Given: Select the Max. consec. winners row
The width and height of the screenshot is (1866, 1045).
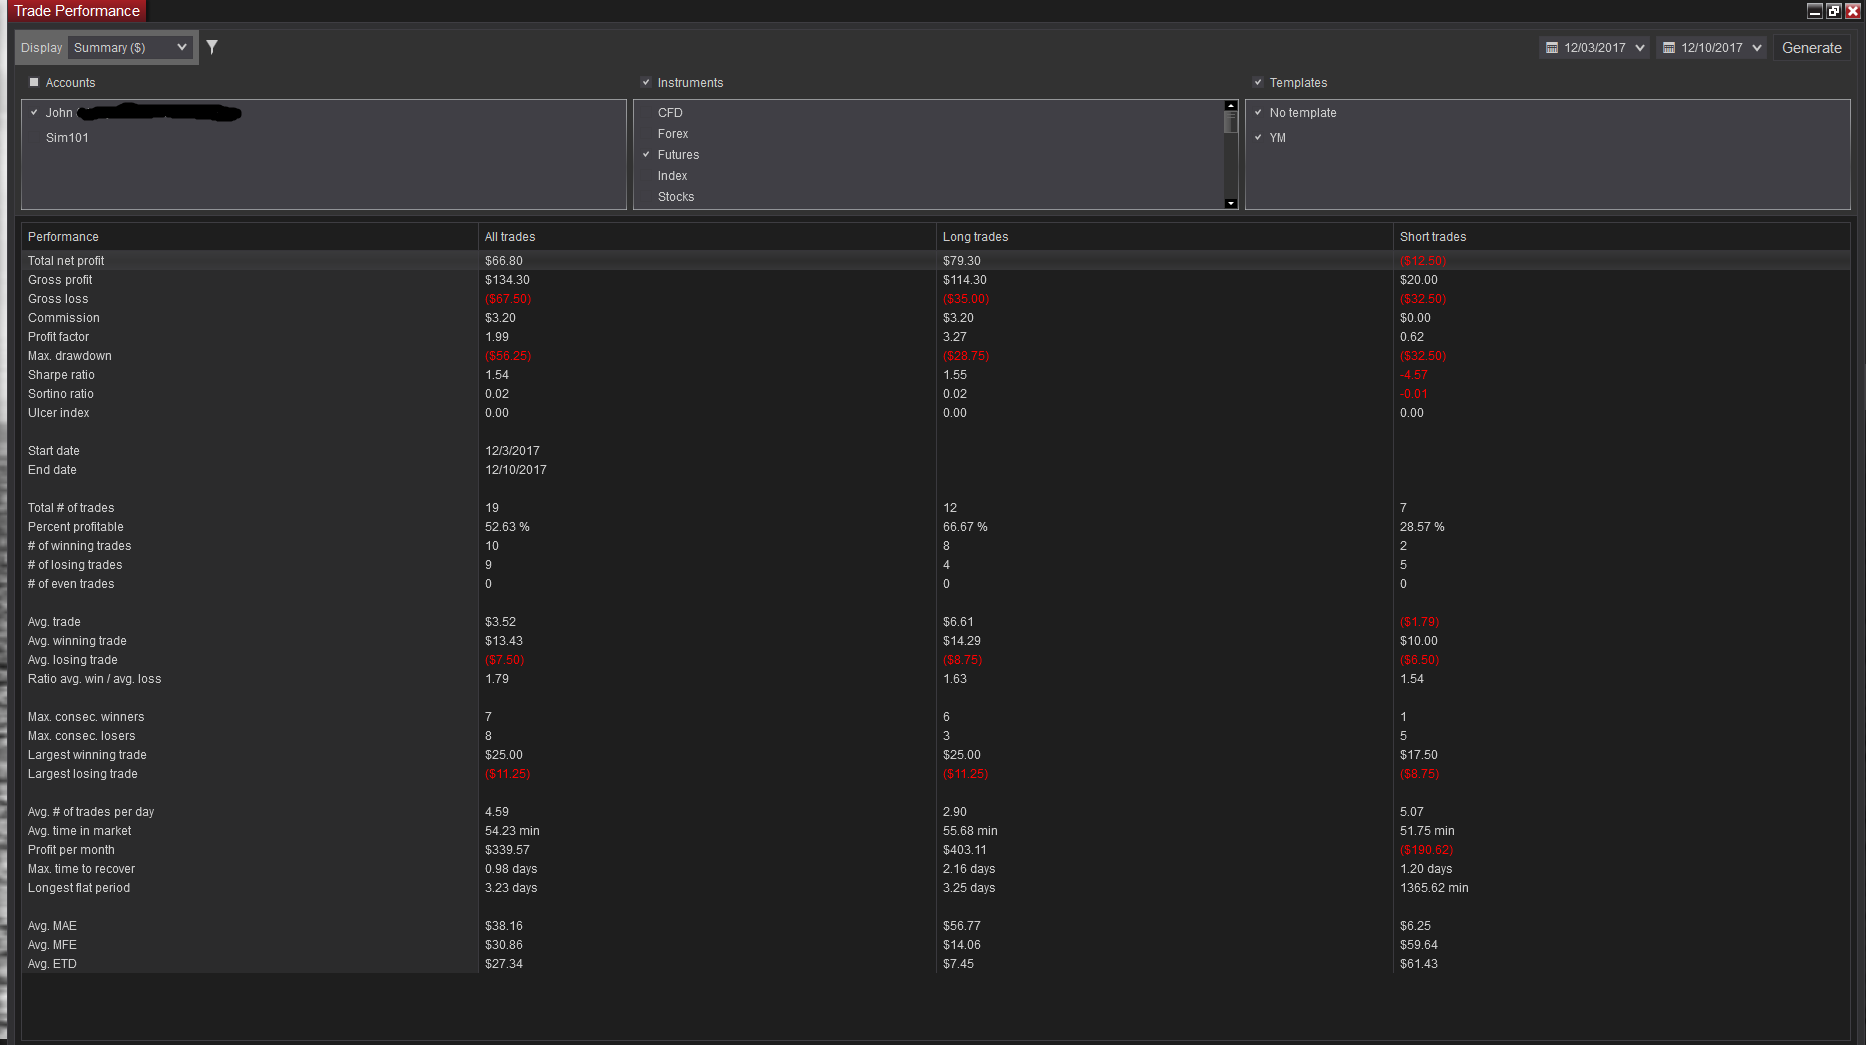Looking at the screenshot, I should [x=936, y=717].
